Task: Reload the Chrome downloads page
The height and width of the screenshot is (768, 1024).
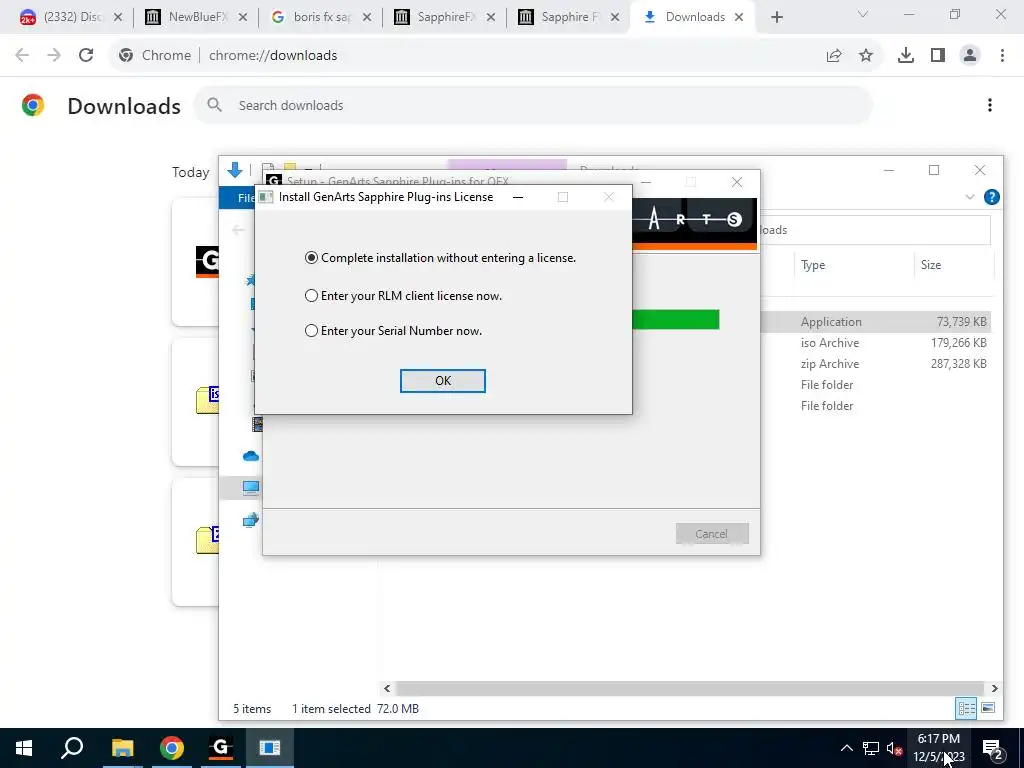Action: 86,56
